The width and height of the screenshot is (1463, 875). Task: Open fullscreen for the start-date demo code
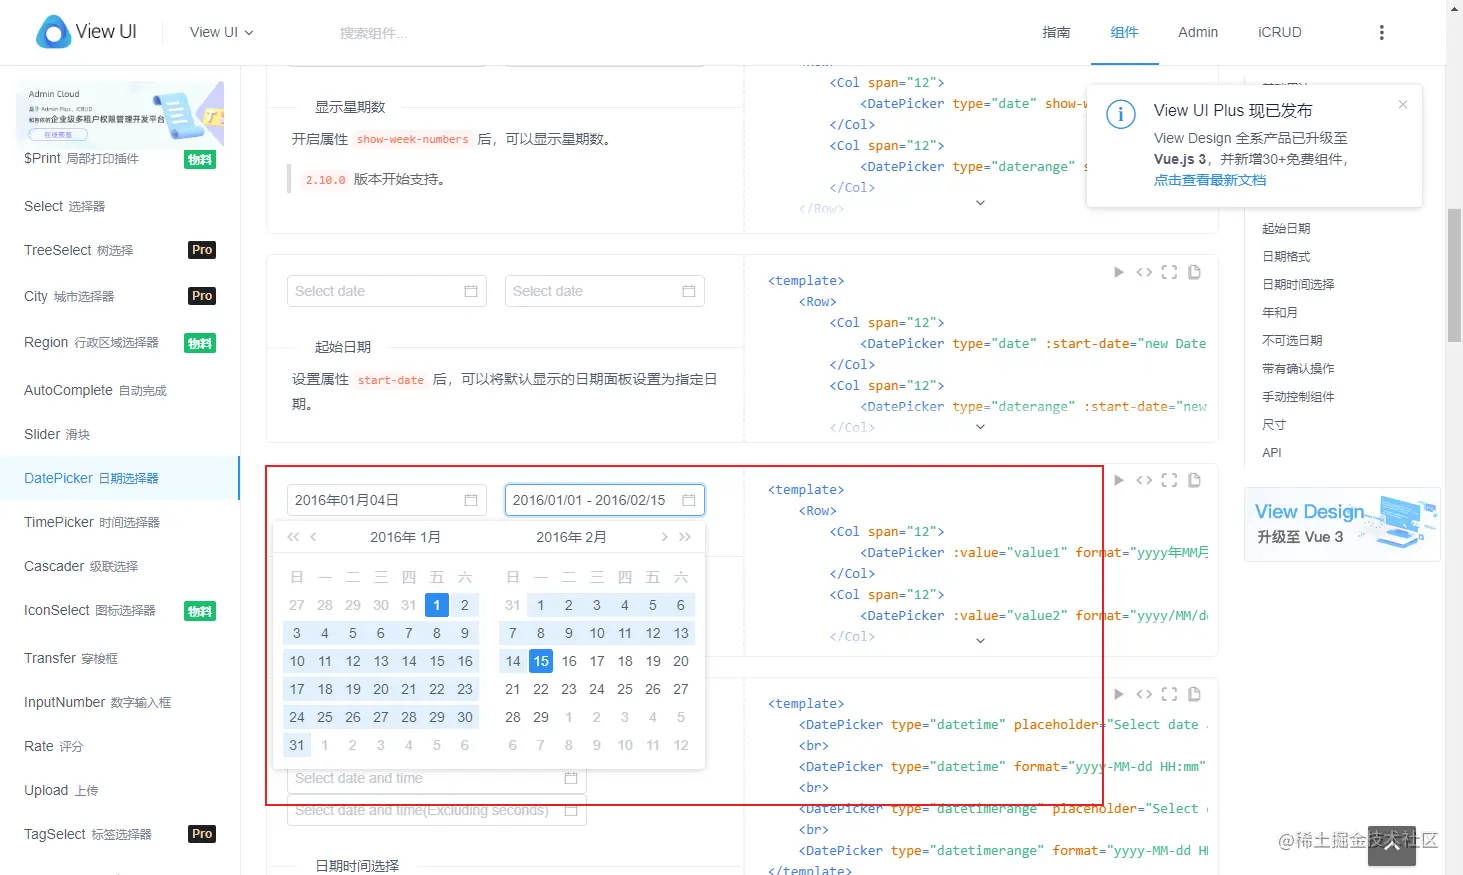point(1169,272)
